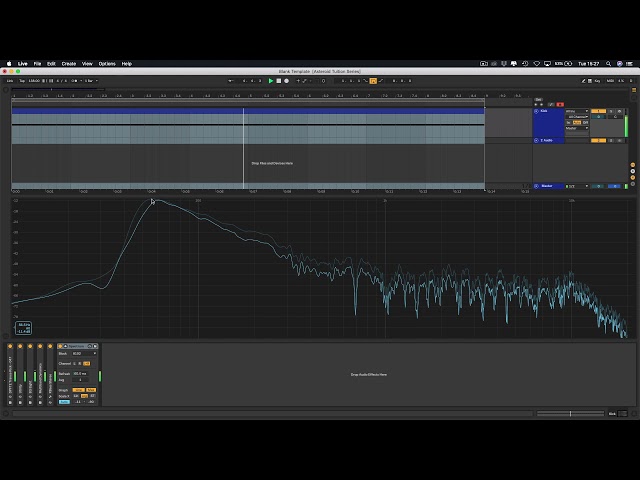
Task: Open the Edit menu
Action: (x=51, y=64)
